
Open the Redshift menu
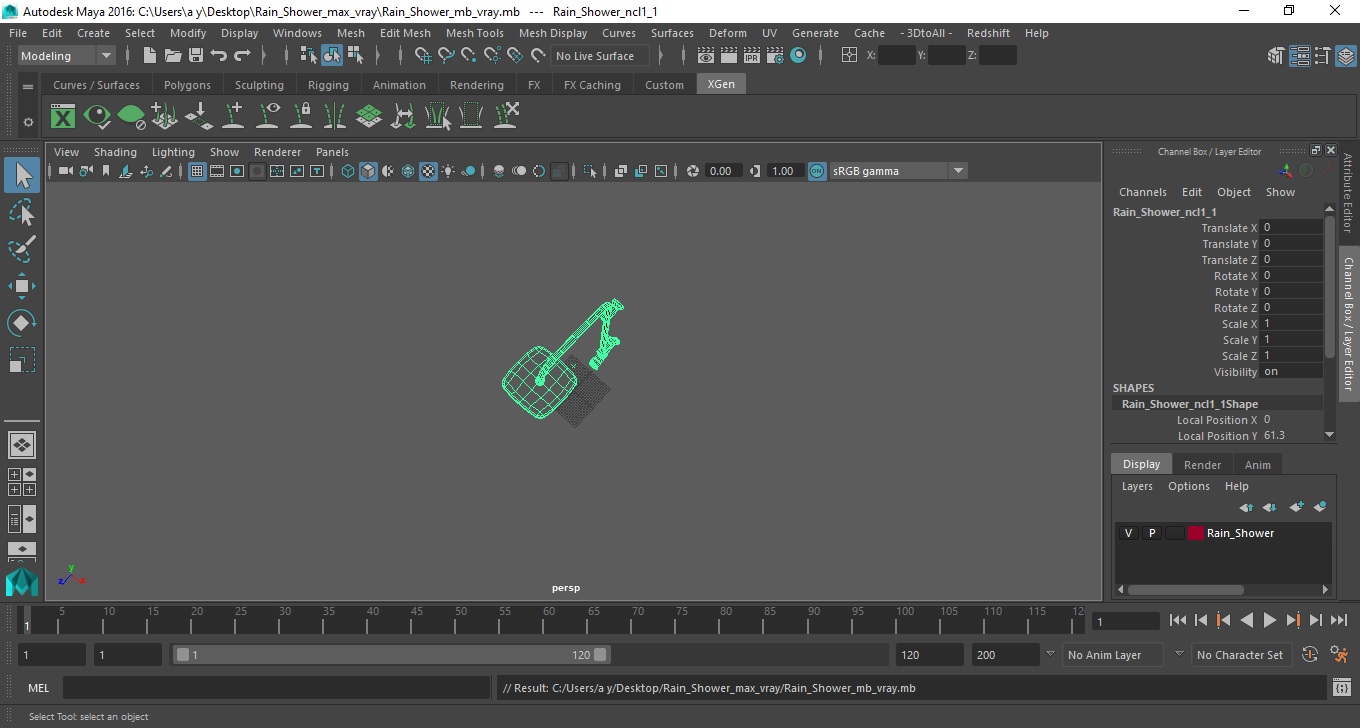pos(988,33)
